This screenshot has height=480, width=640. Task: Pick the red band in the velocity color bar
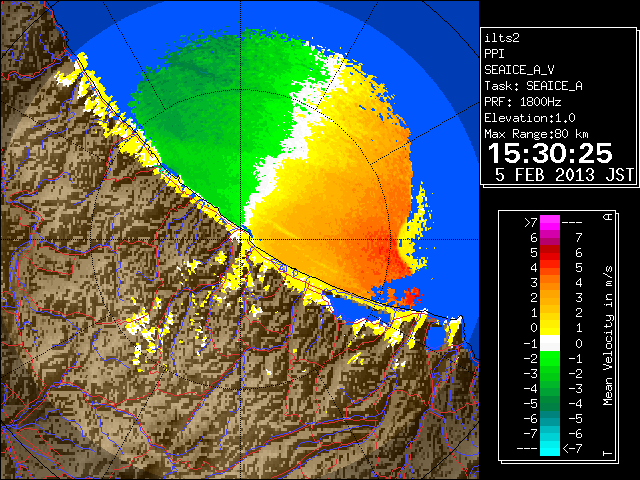(x=550, y=253)
